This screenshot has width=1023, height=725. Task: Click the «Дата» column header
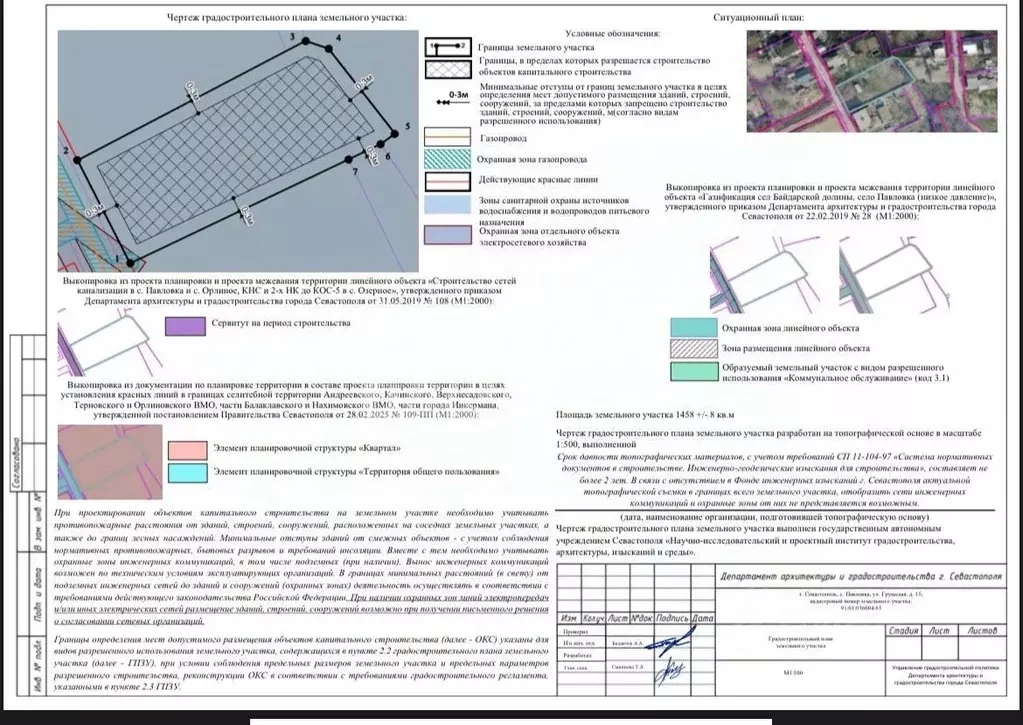702,618
